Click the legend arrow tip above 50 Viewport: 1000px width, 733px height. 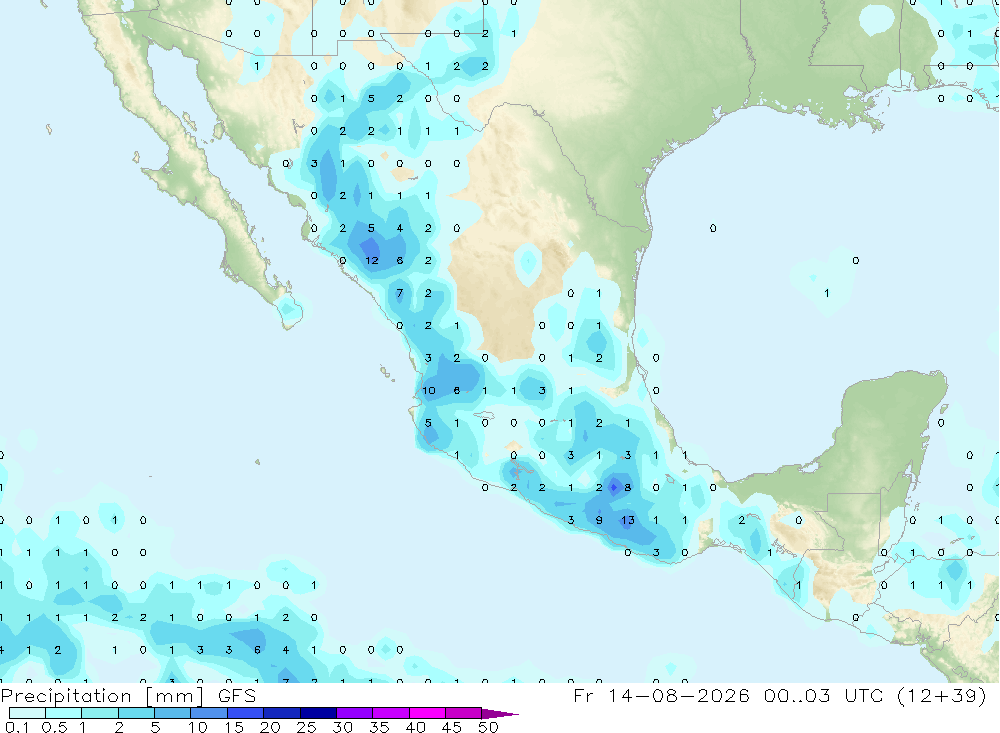pyautogui.click(x=500, y=713)
